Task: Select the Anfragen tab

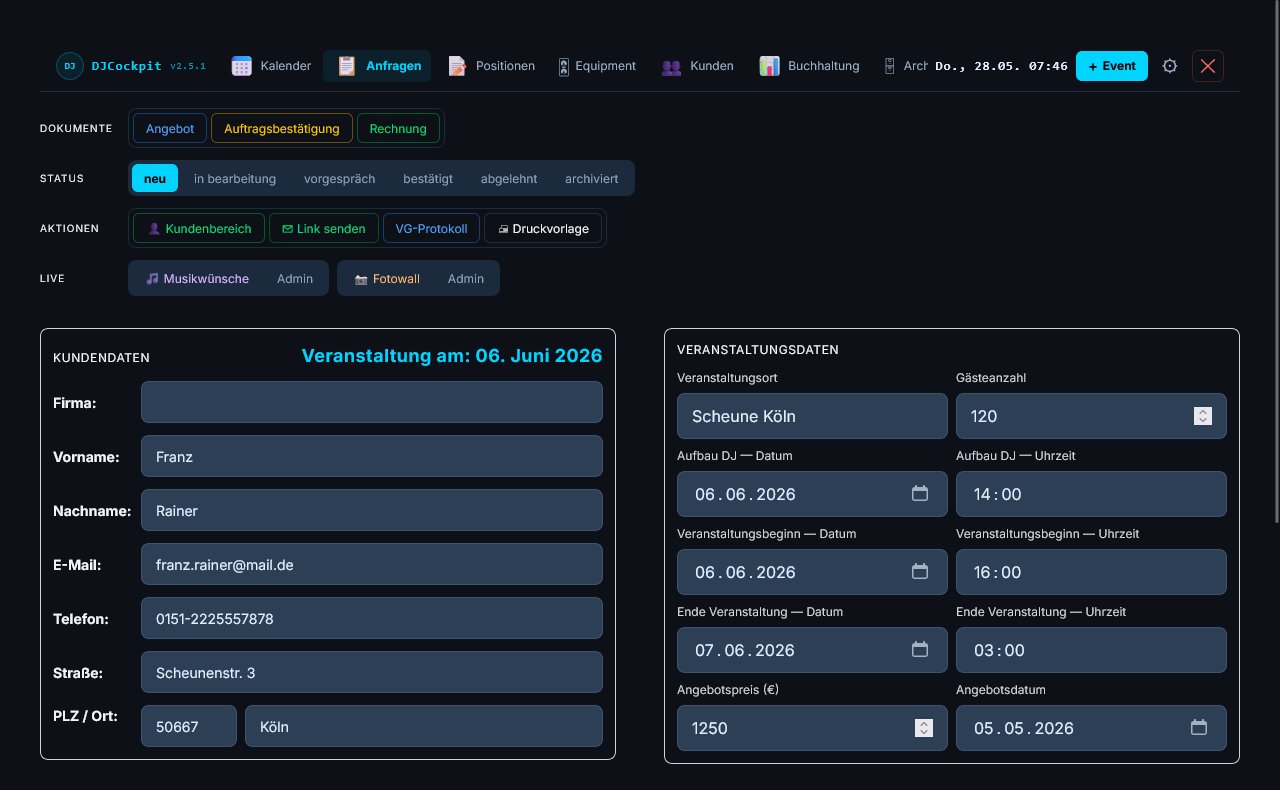Action: pos(377,66)
